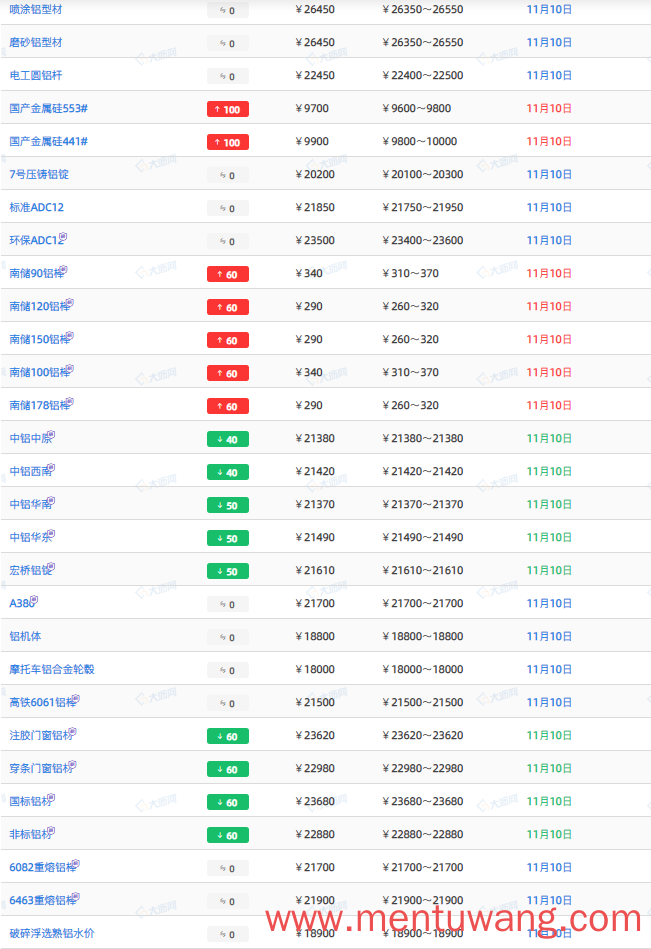Open the 电工圆铝杆 product link

[x=36, y=76]
